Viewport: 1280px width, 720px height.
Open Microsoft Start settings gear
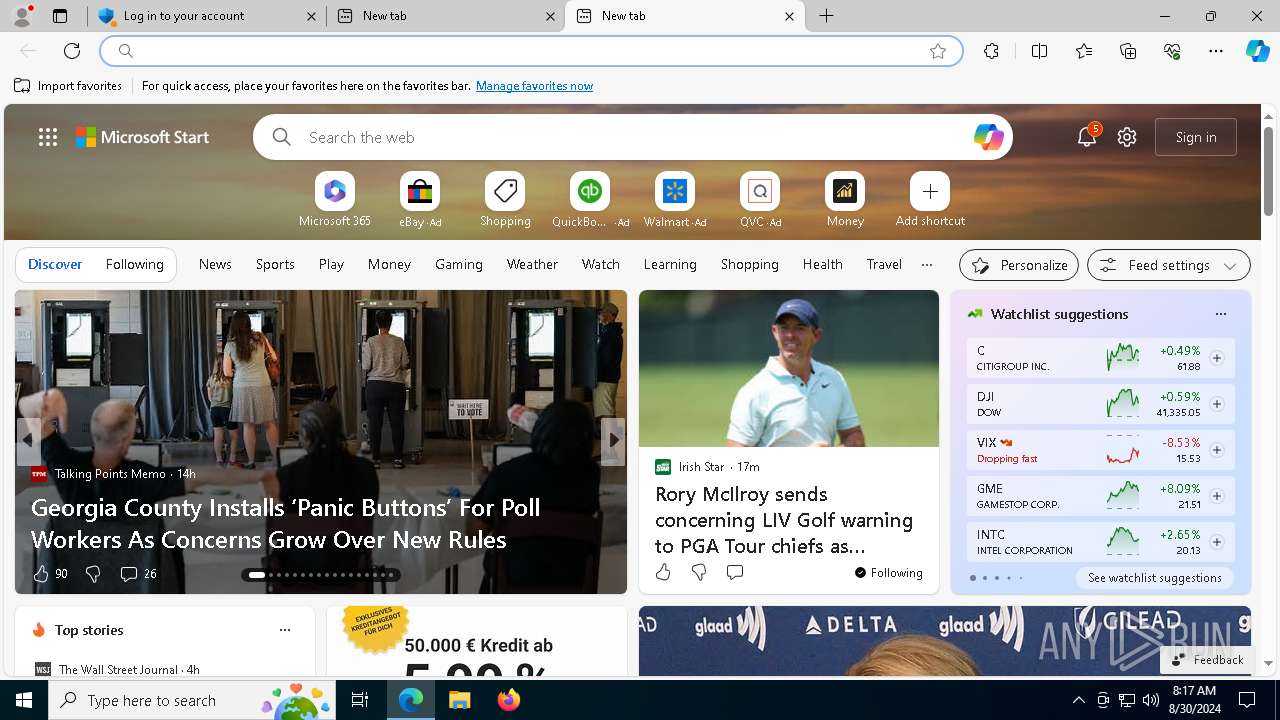pyautogui.click(x=1127, y=137)
